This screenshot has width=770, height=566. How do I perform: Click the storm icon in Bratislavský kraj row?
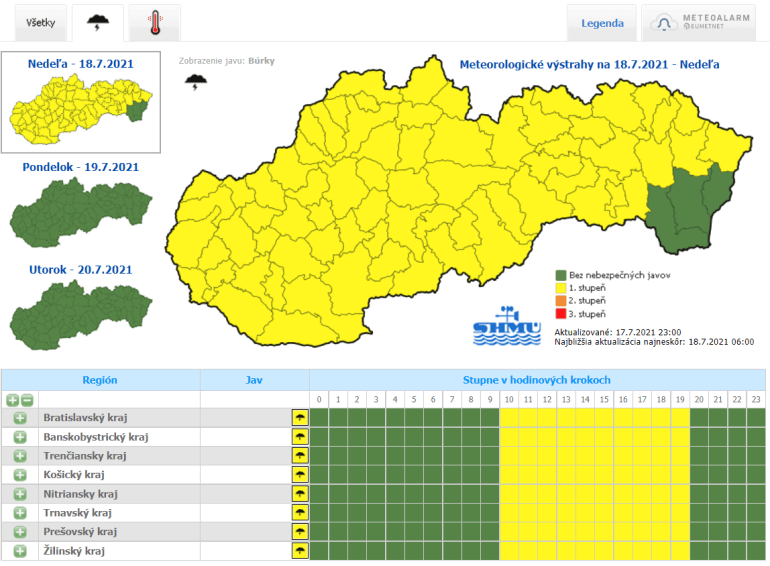point(300,418)
